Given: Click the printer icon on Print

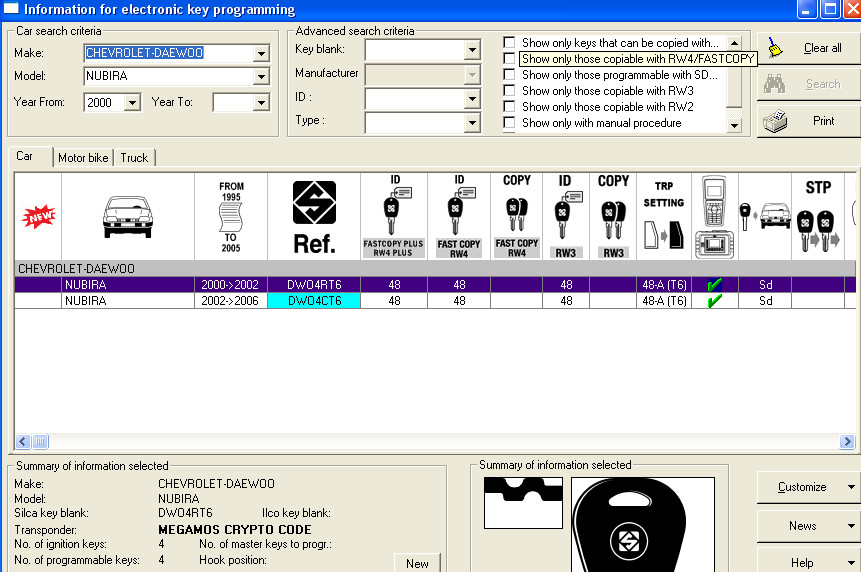Looking at the screenshot, I should coord(775,121).
